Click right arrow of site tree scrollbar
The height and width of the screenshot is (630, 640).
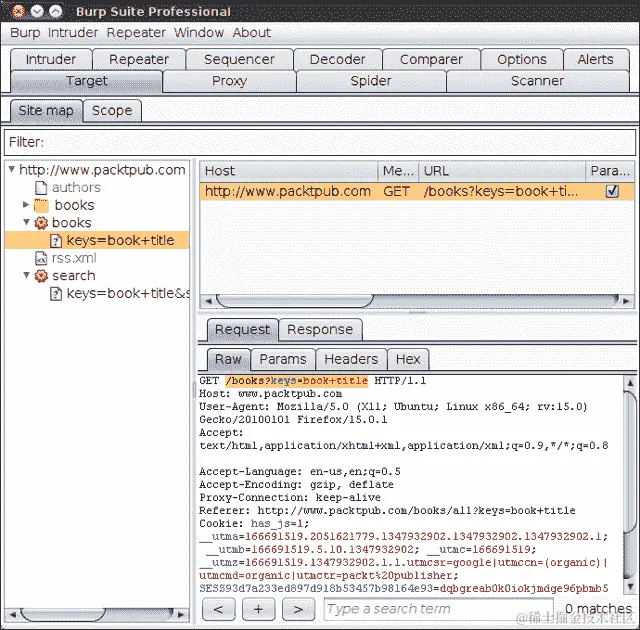(181, 614)
